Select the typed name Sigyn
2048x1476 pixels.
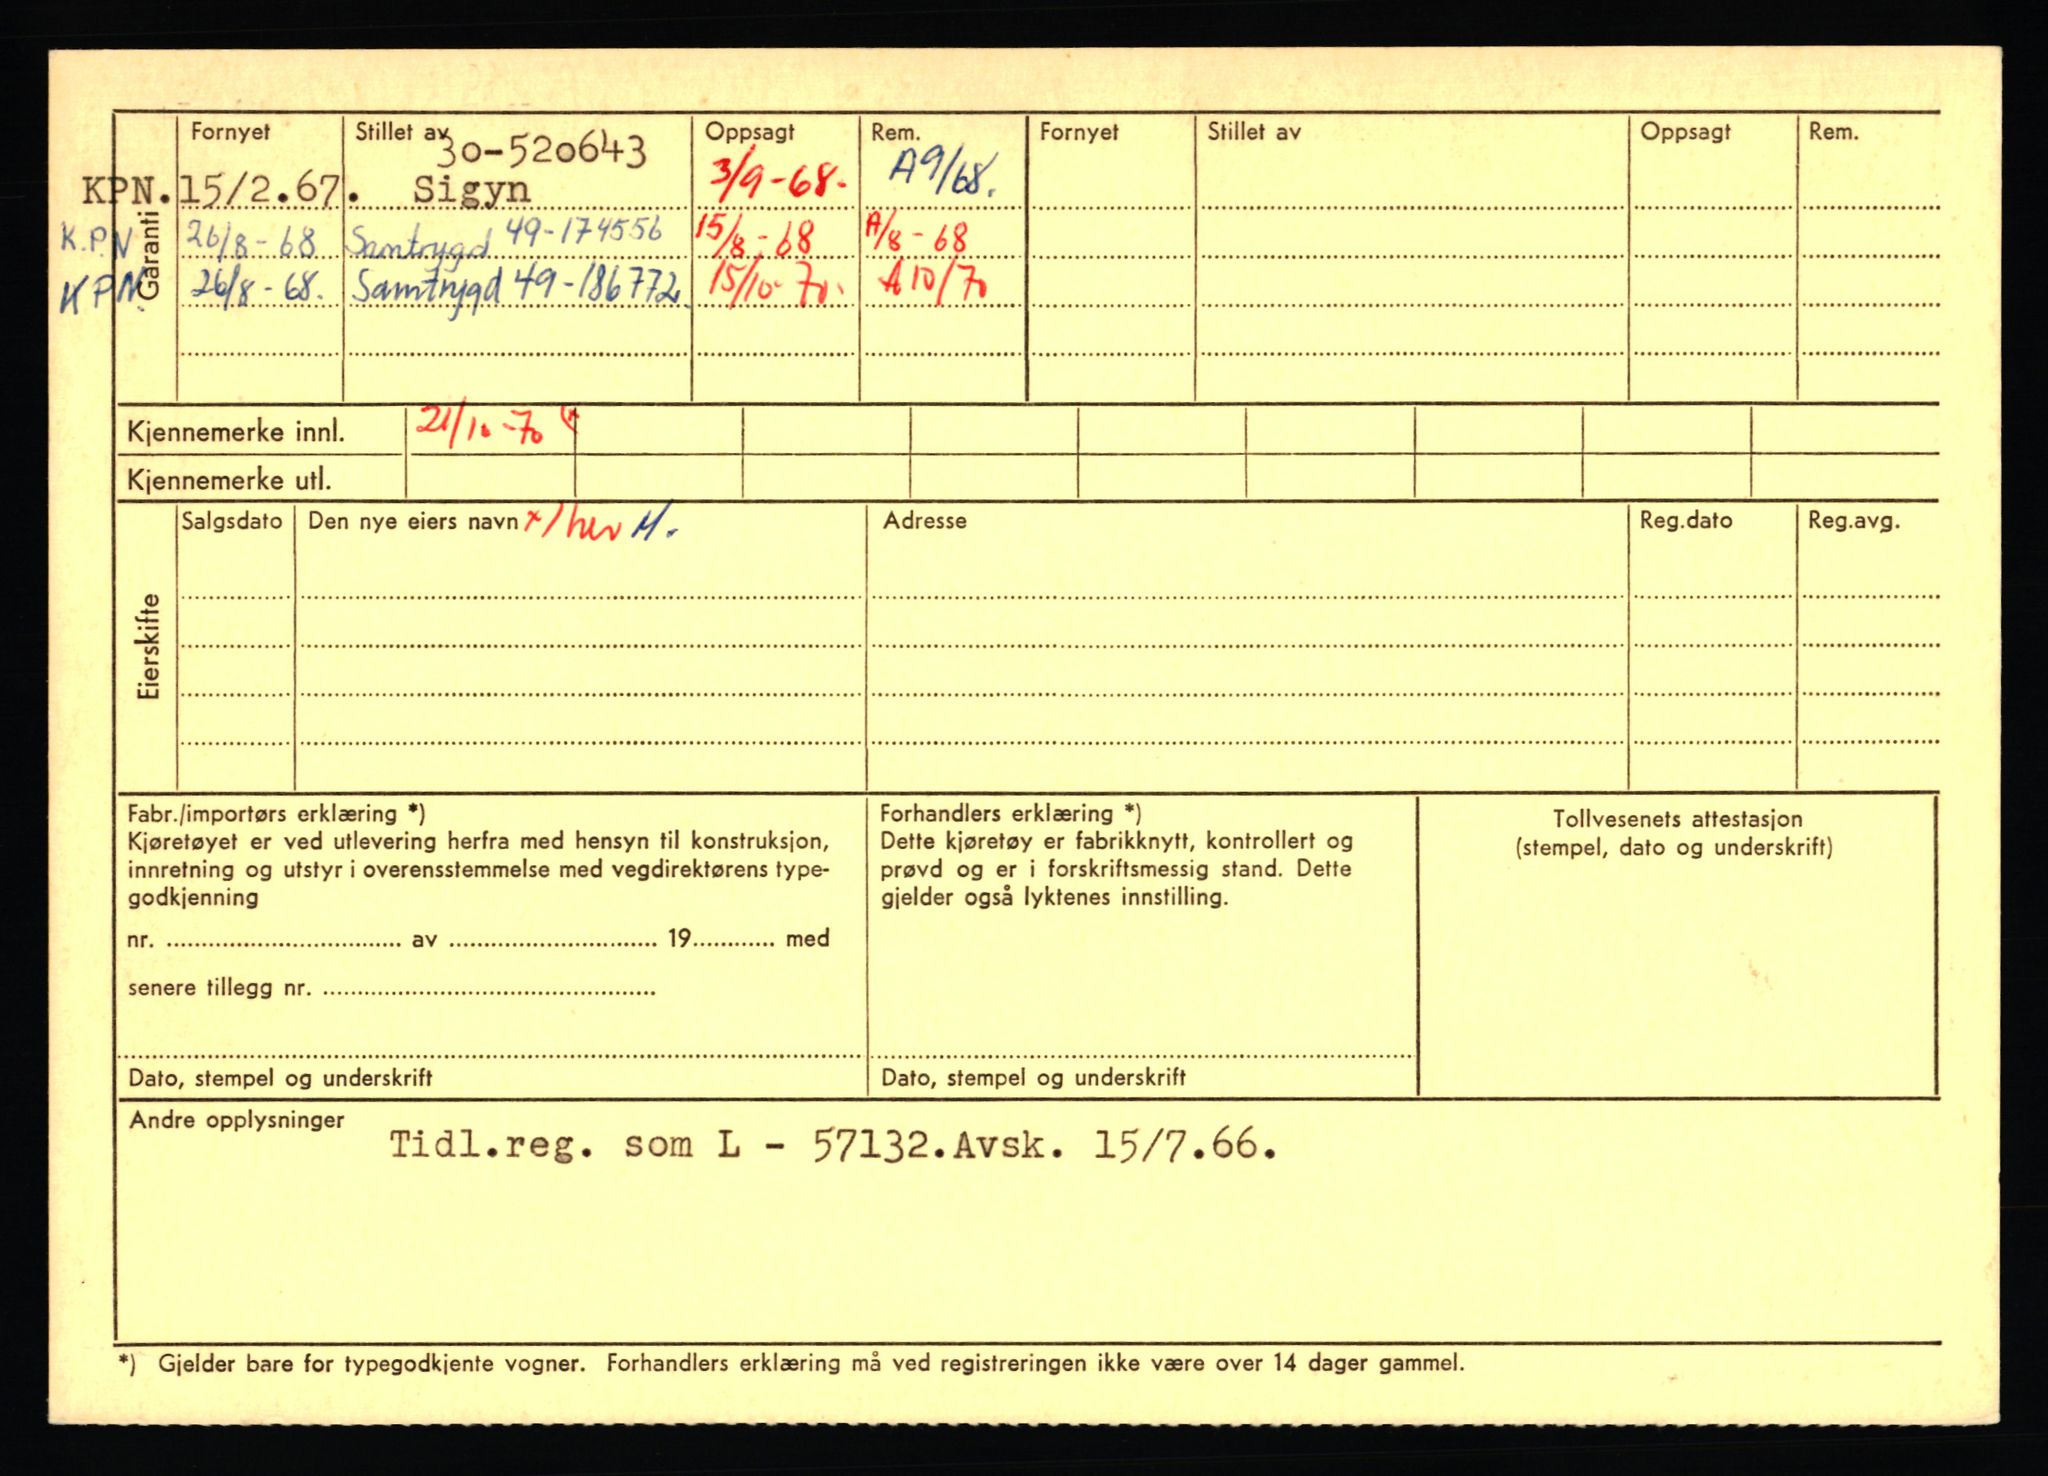click(471, 189)
